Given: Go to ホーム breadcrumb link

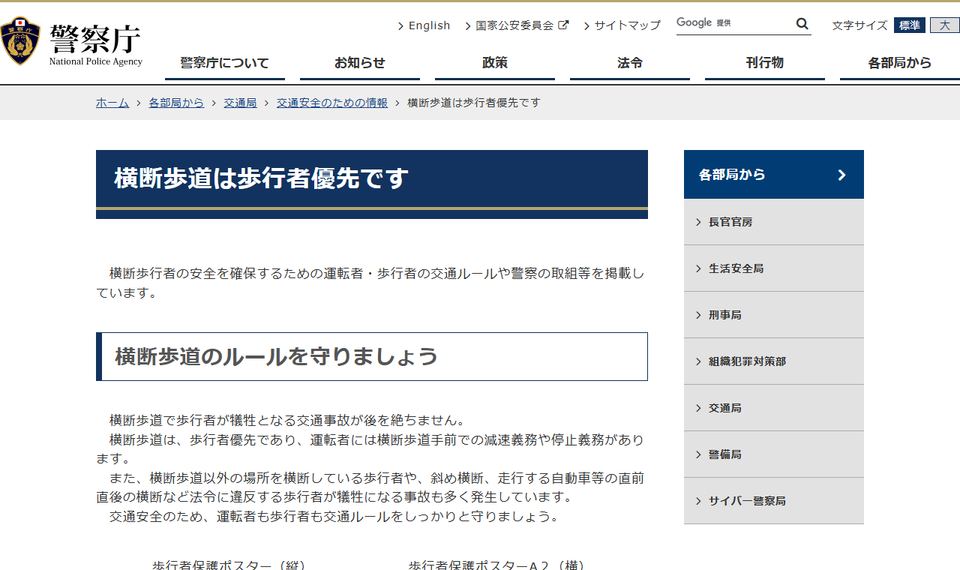Looking at the screenshot, I should click(112, 103).
